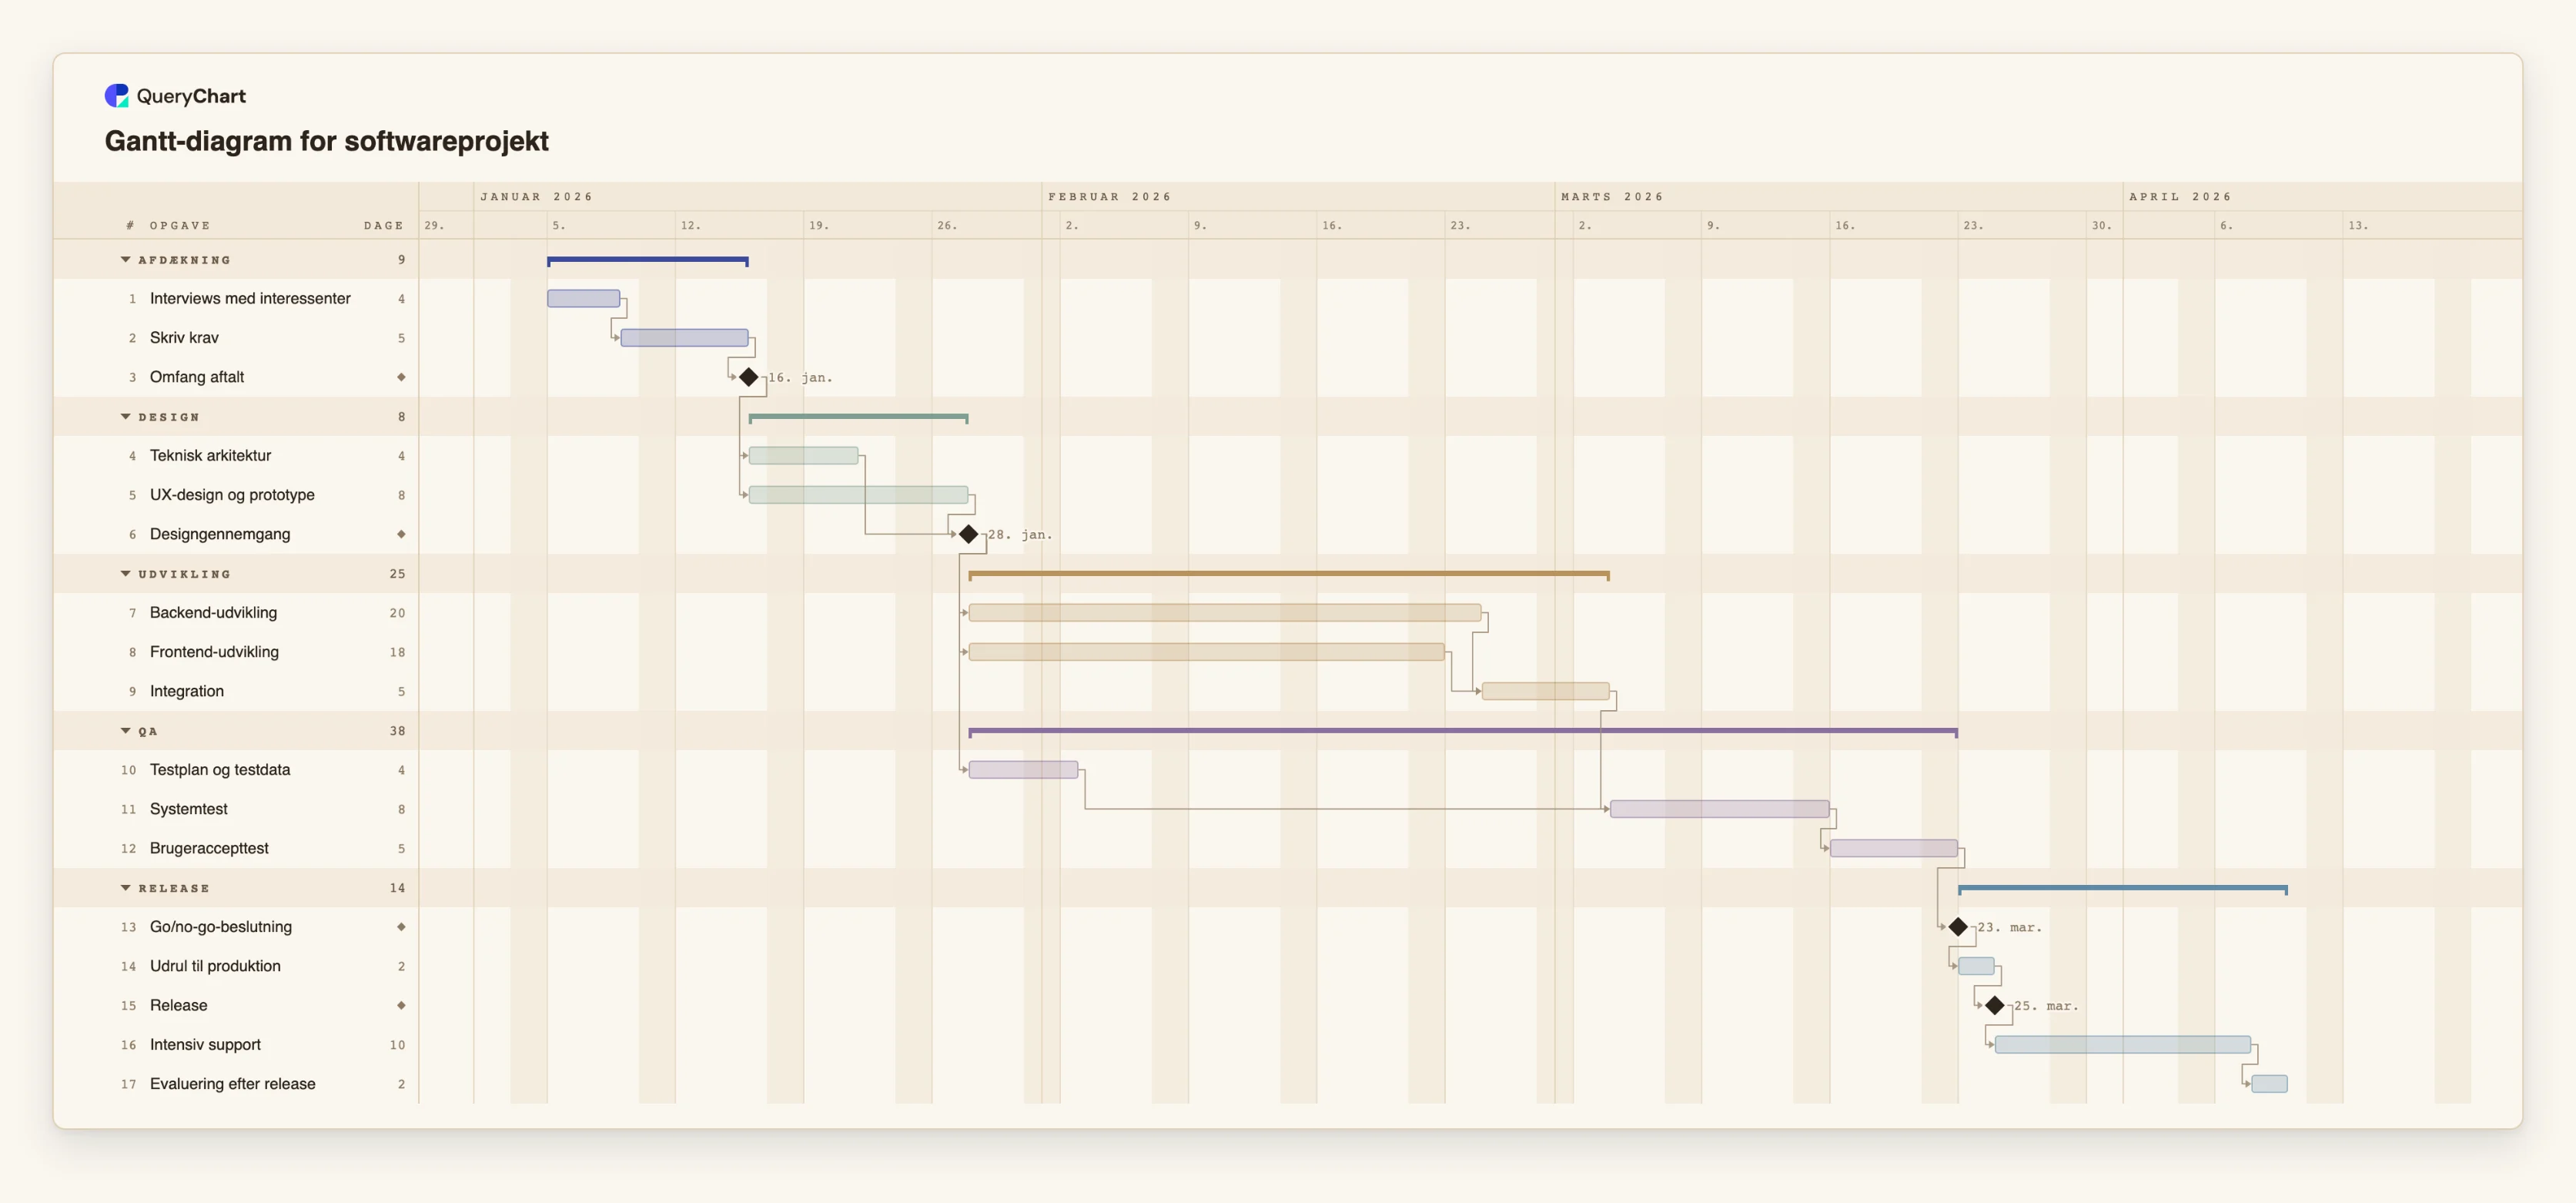The height and width of the screenshot is (1203, 2576).
Task: Click the small diamond in Release task row
Action: pyautogui.click(x=401, y=1005)
